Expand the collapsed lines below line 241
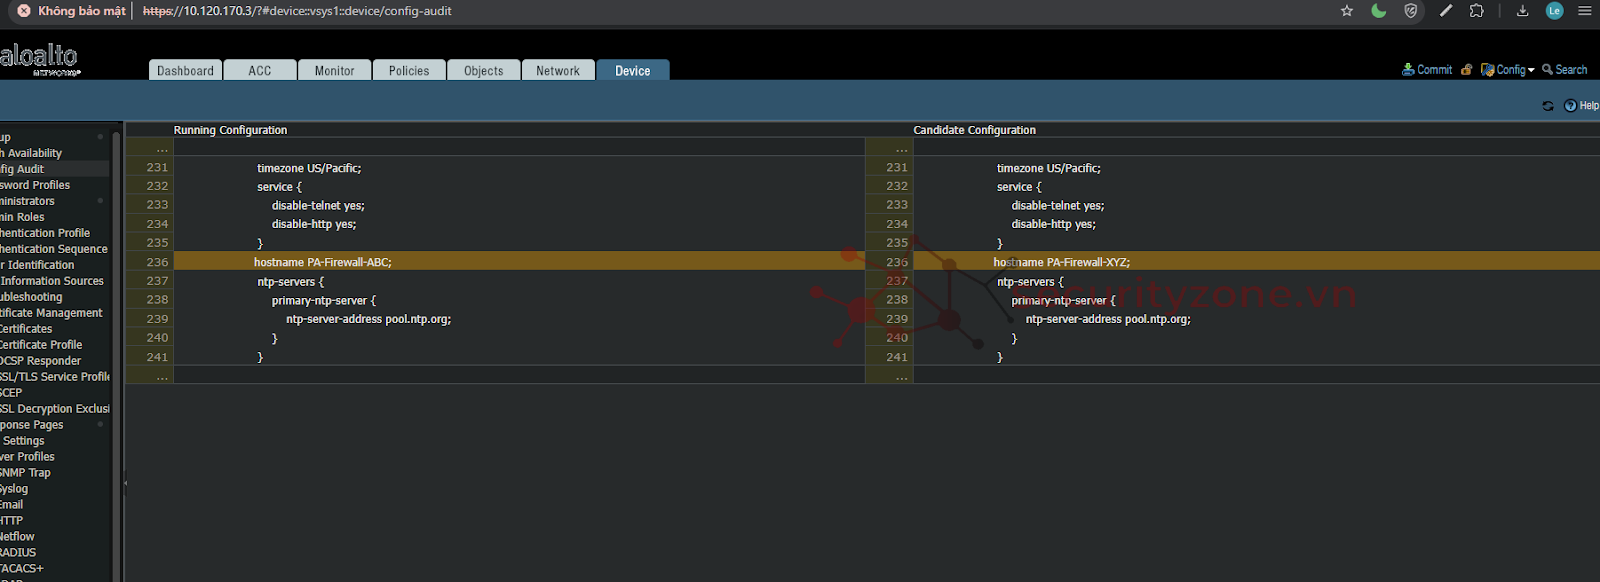This screenshot has height=582, width=1600. (162, 376)
